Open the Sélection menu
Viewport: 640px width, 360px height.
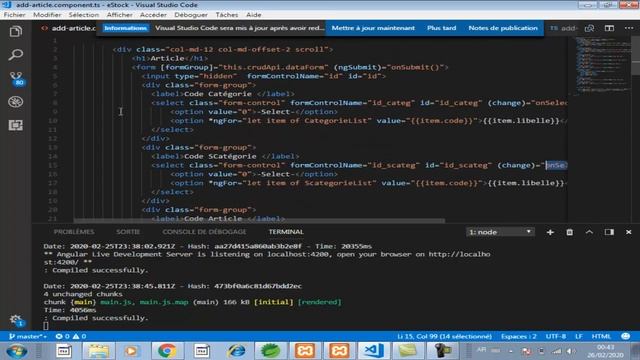[84, 15]
